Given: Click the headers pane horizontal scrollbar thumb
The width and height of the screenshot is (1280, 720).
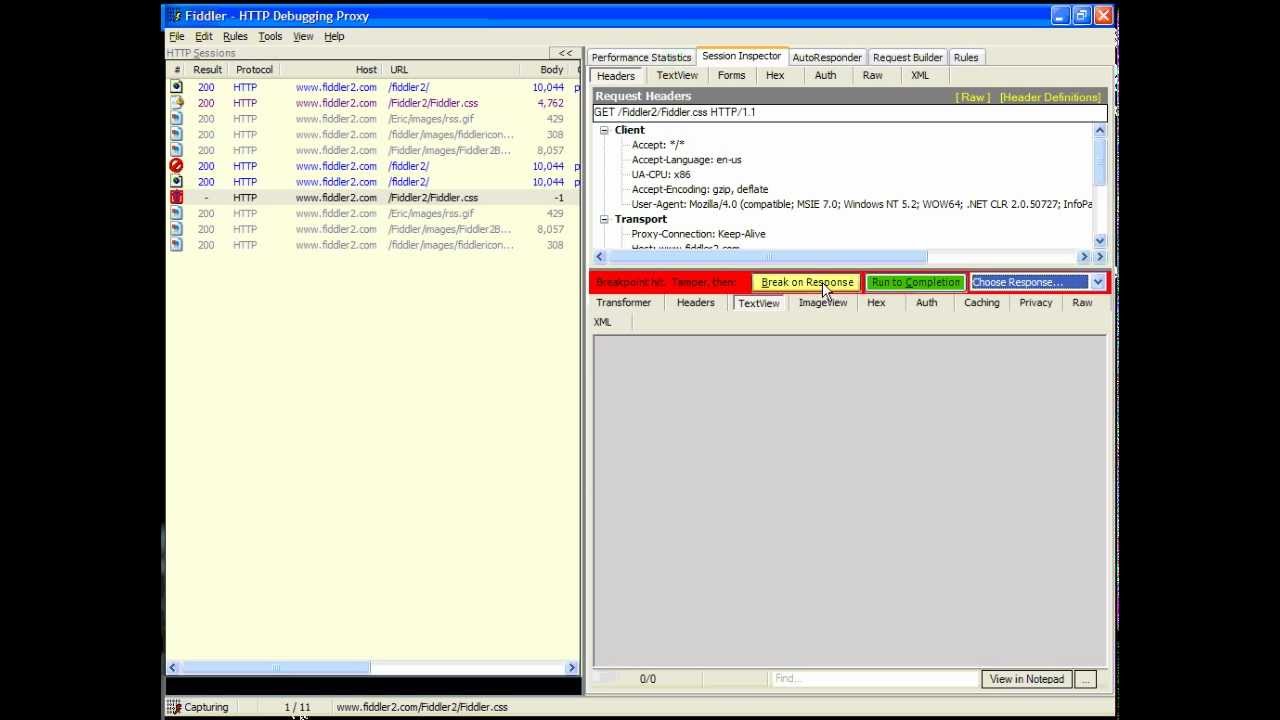Looking at the screenshot, I should pyautogui.click(x=768, y=257).
